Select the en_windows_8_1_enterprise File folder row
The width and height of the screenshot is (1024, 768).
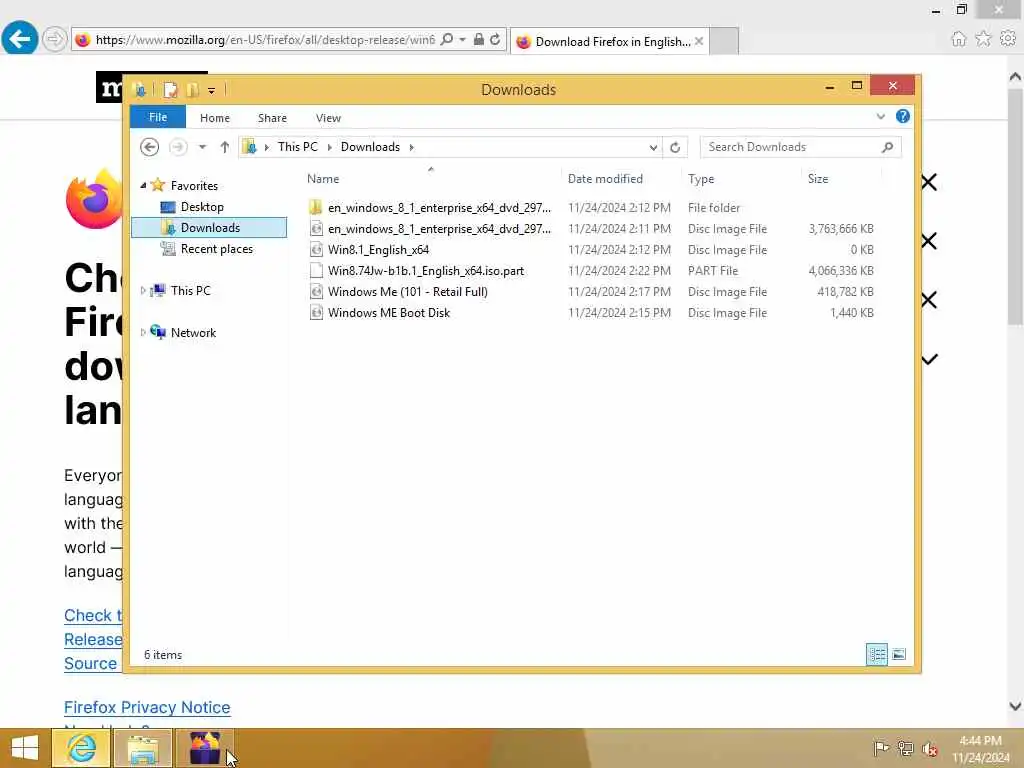point(591,208)
